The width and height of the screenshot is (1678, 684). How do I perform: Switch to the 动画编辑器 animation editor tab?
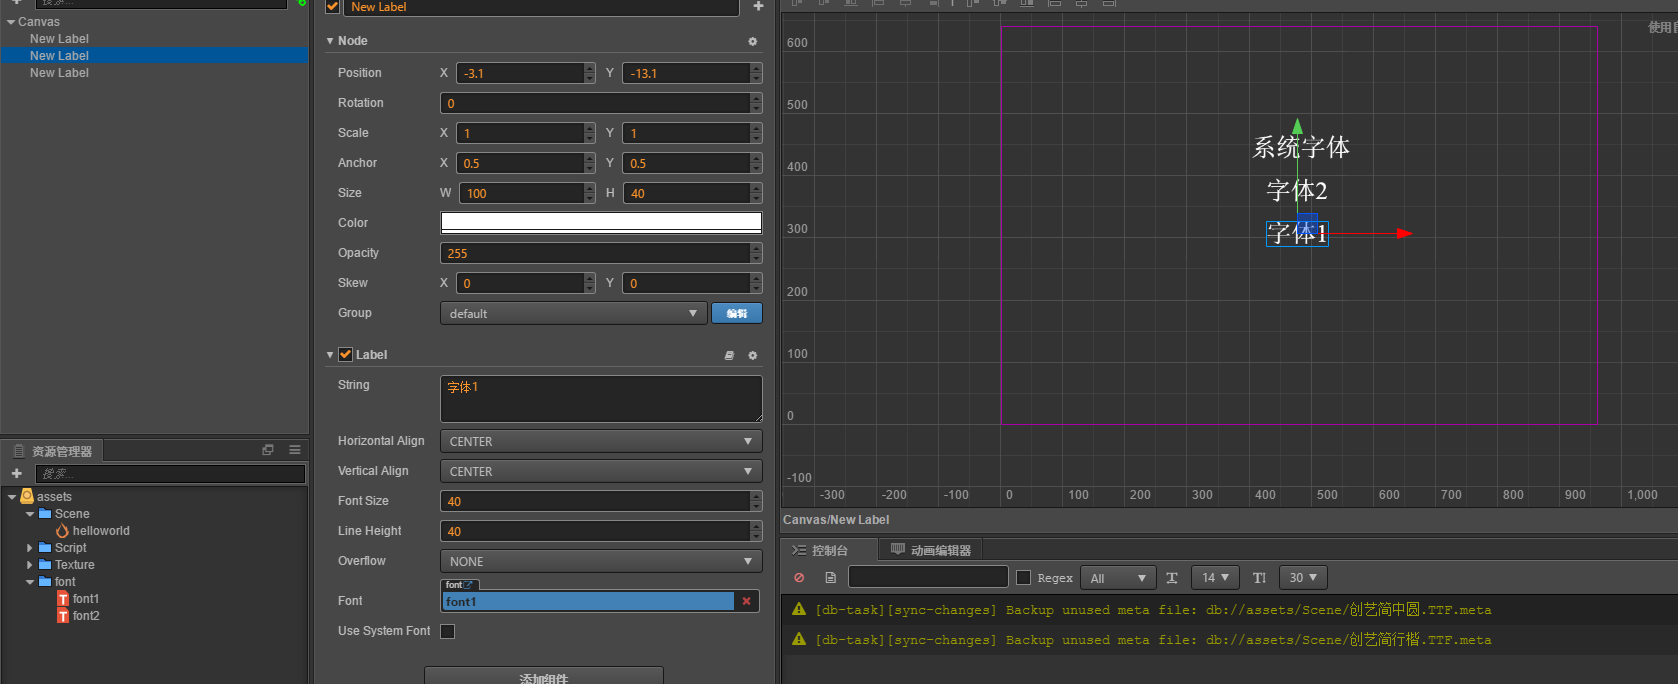point(930,550)
